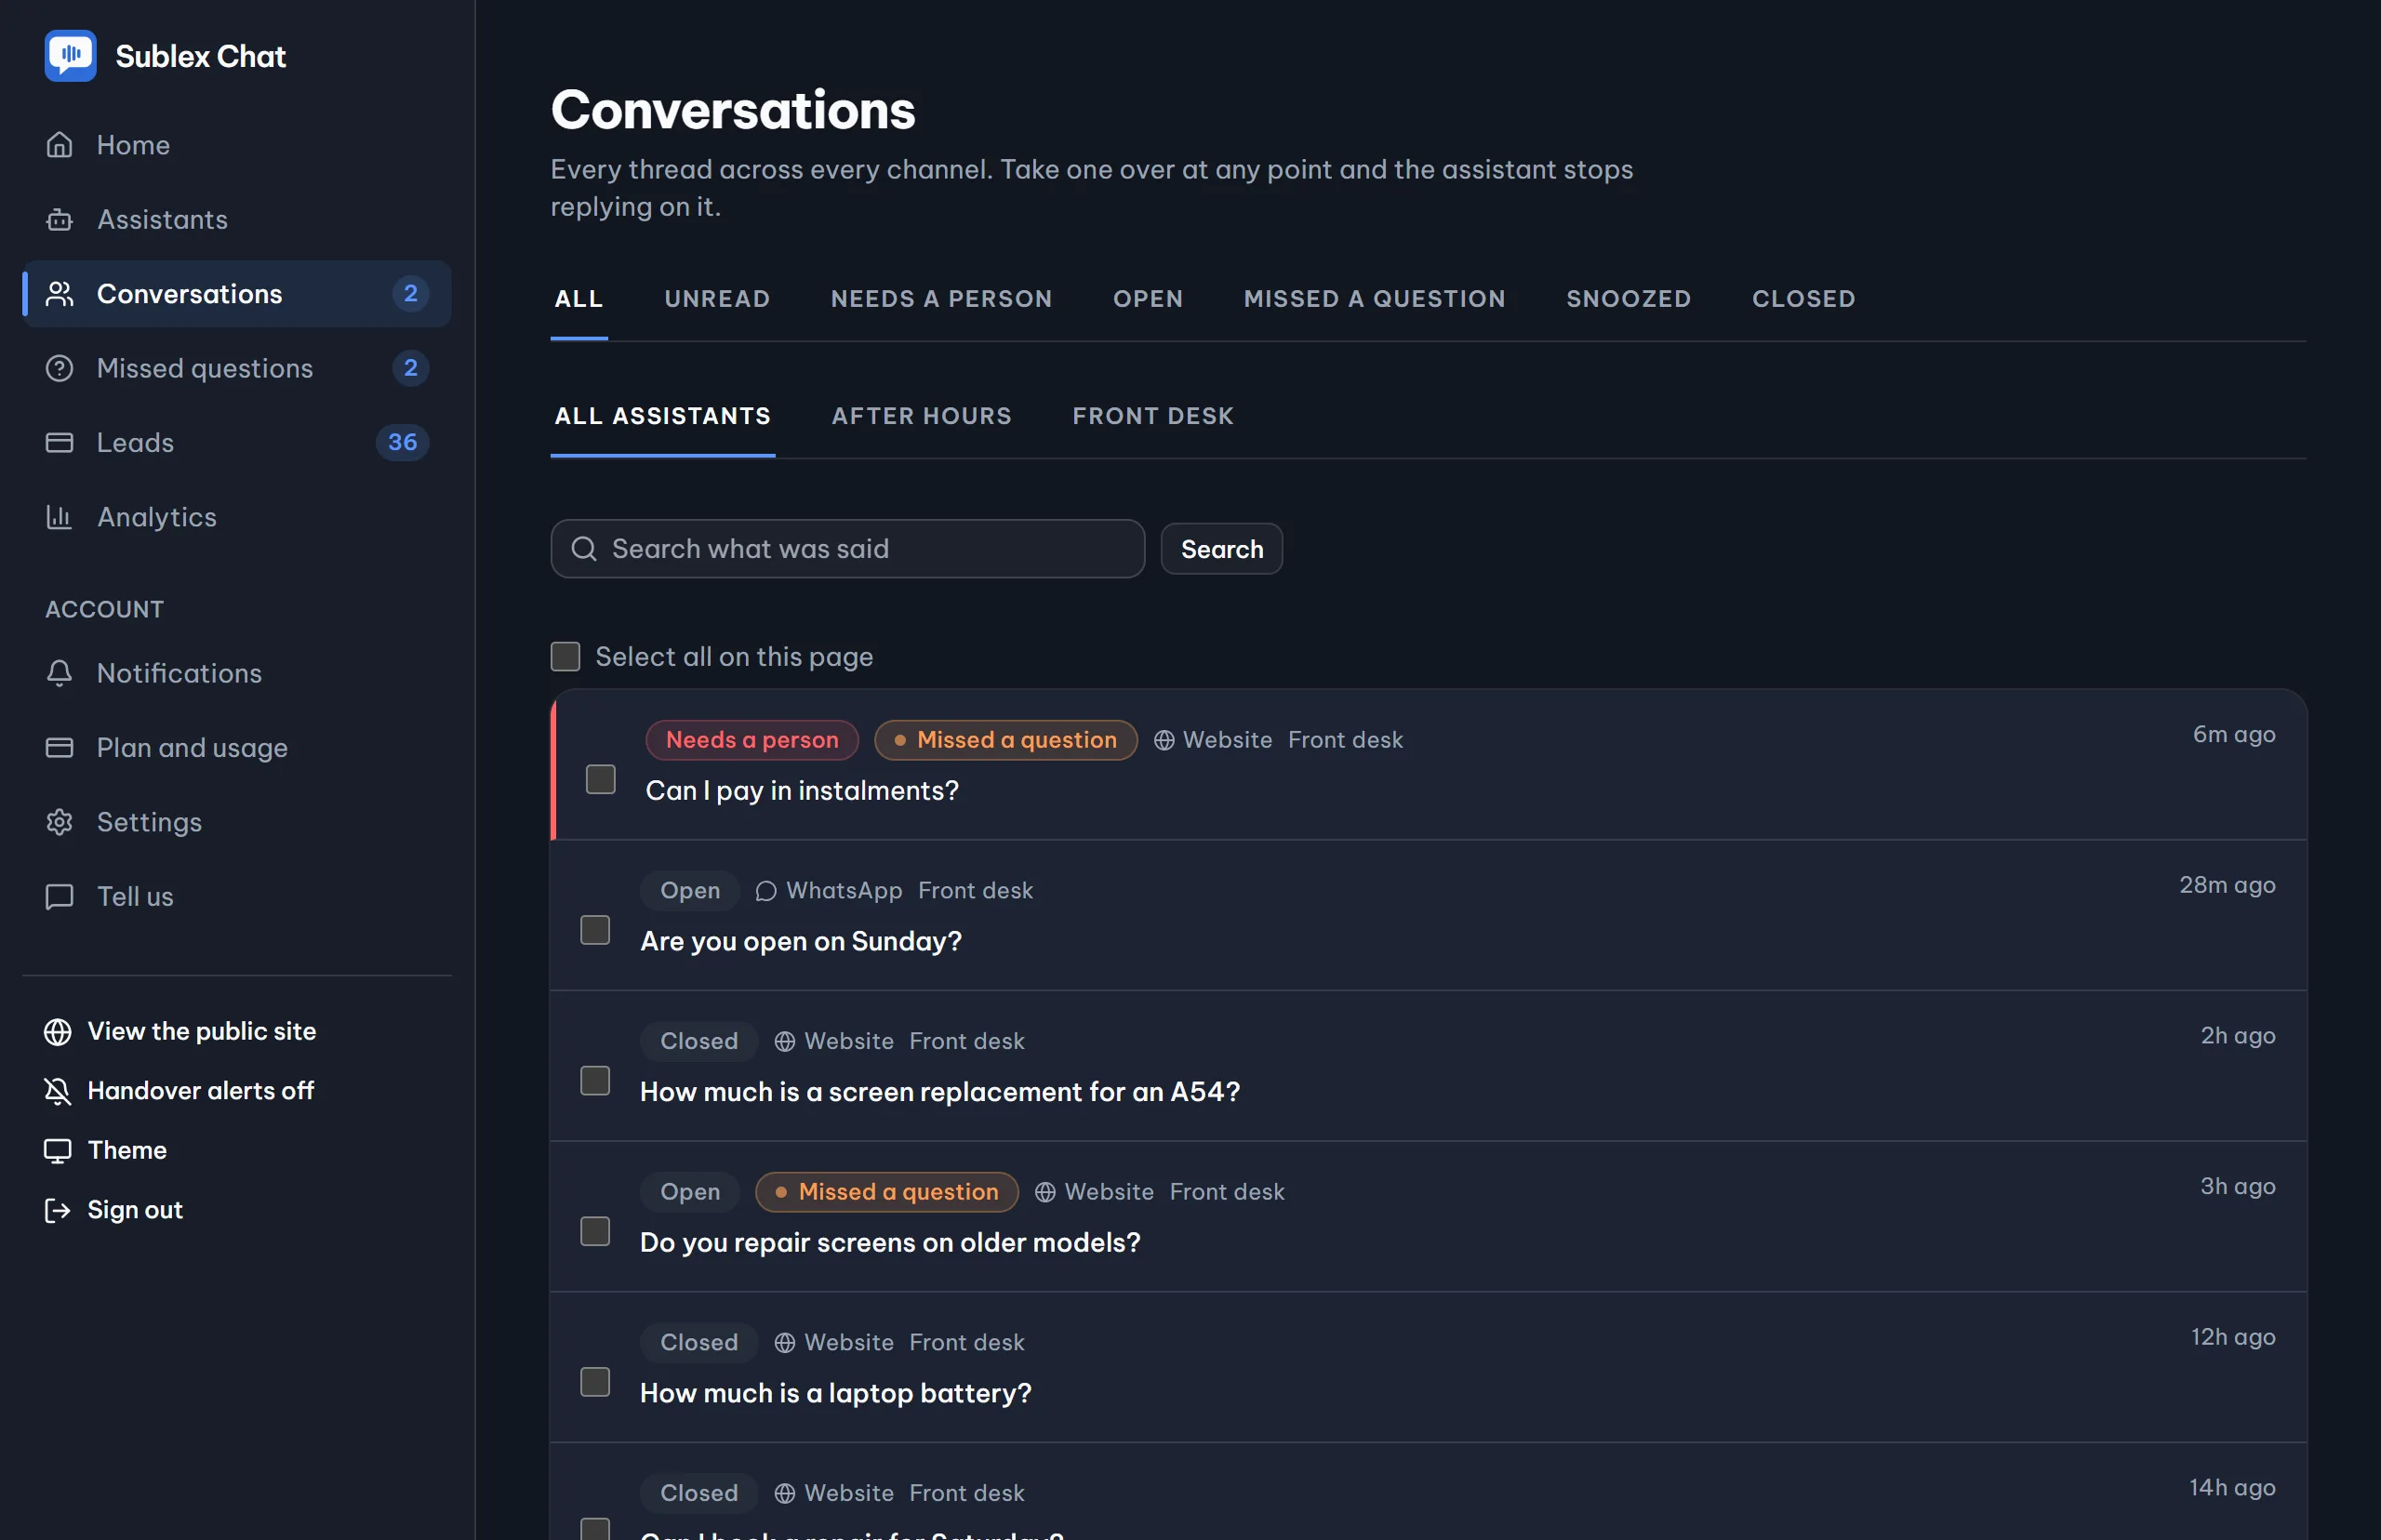Image resolution: width=2381 pixels, height=1540 pixels.
Task: Open the Closed conversations tab
Action: [1803, 299]
